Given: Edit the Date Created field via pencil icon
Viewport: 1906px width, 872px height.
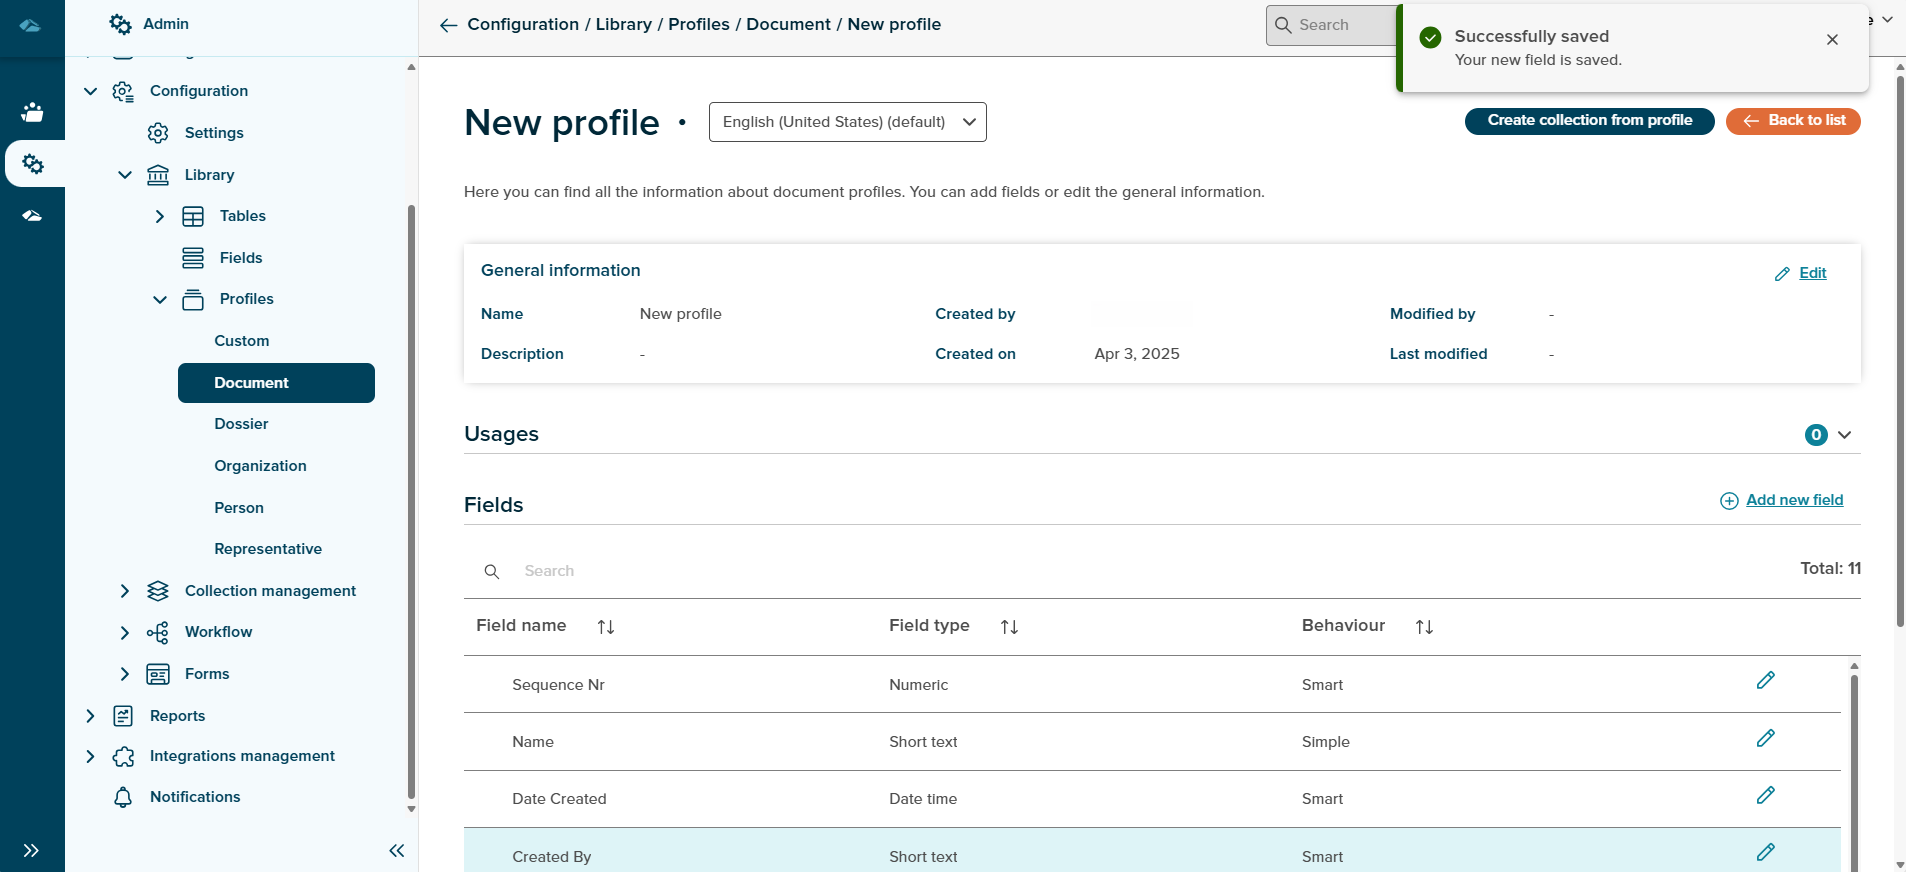Looking at the screenshot, I should click(1765, 796).
